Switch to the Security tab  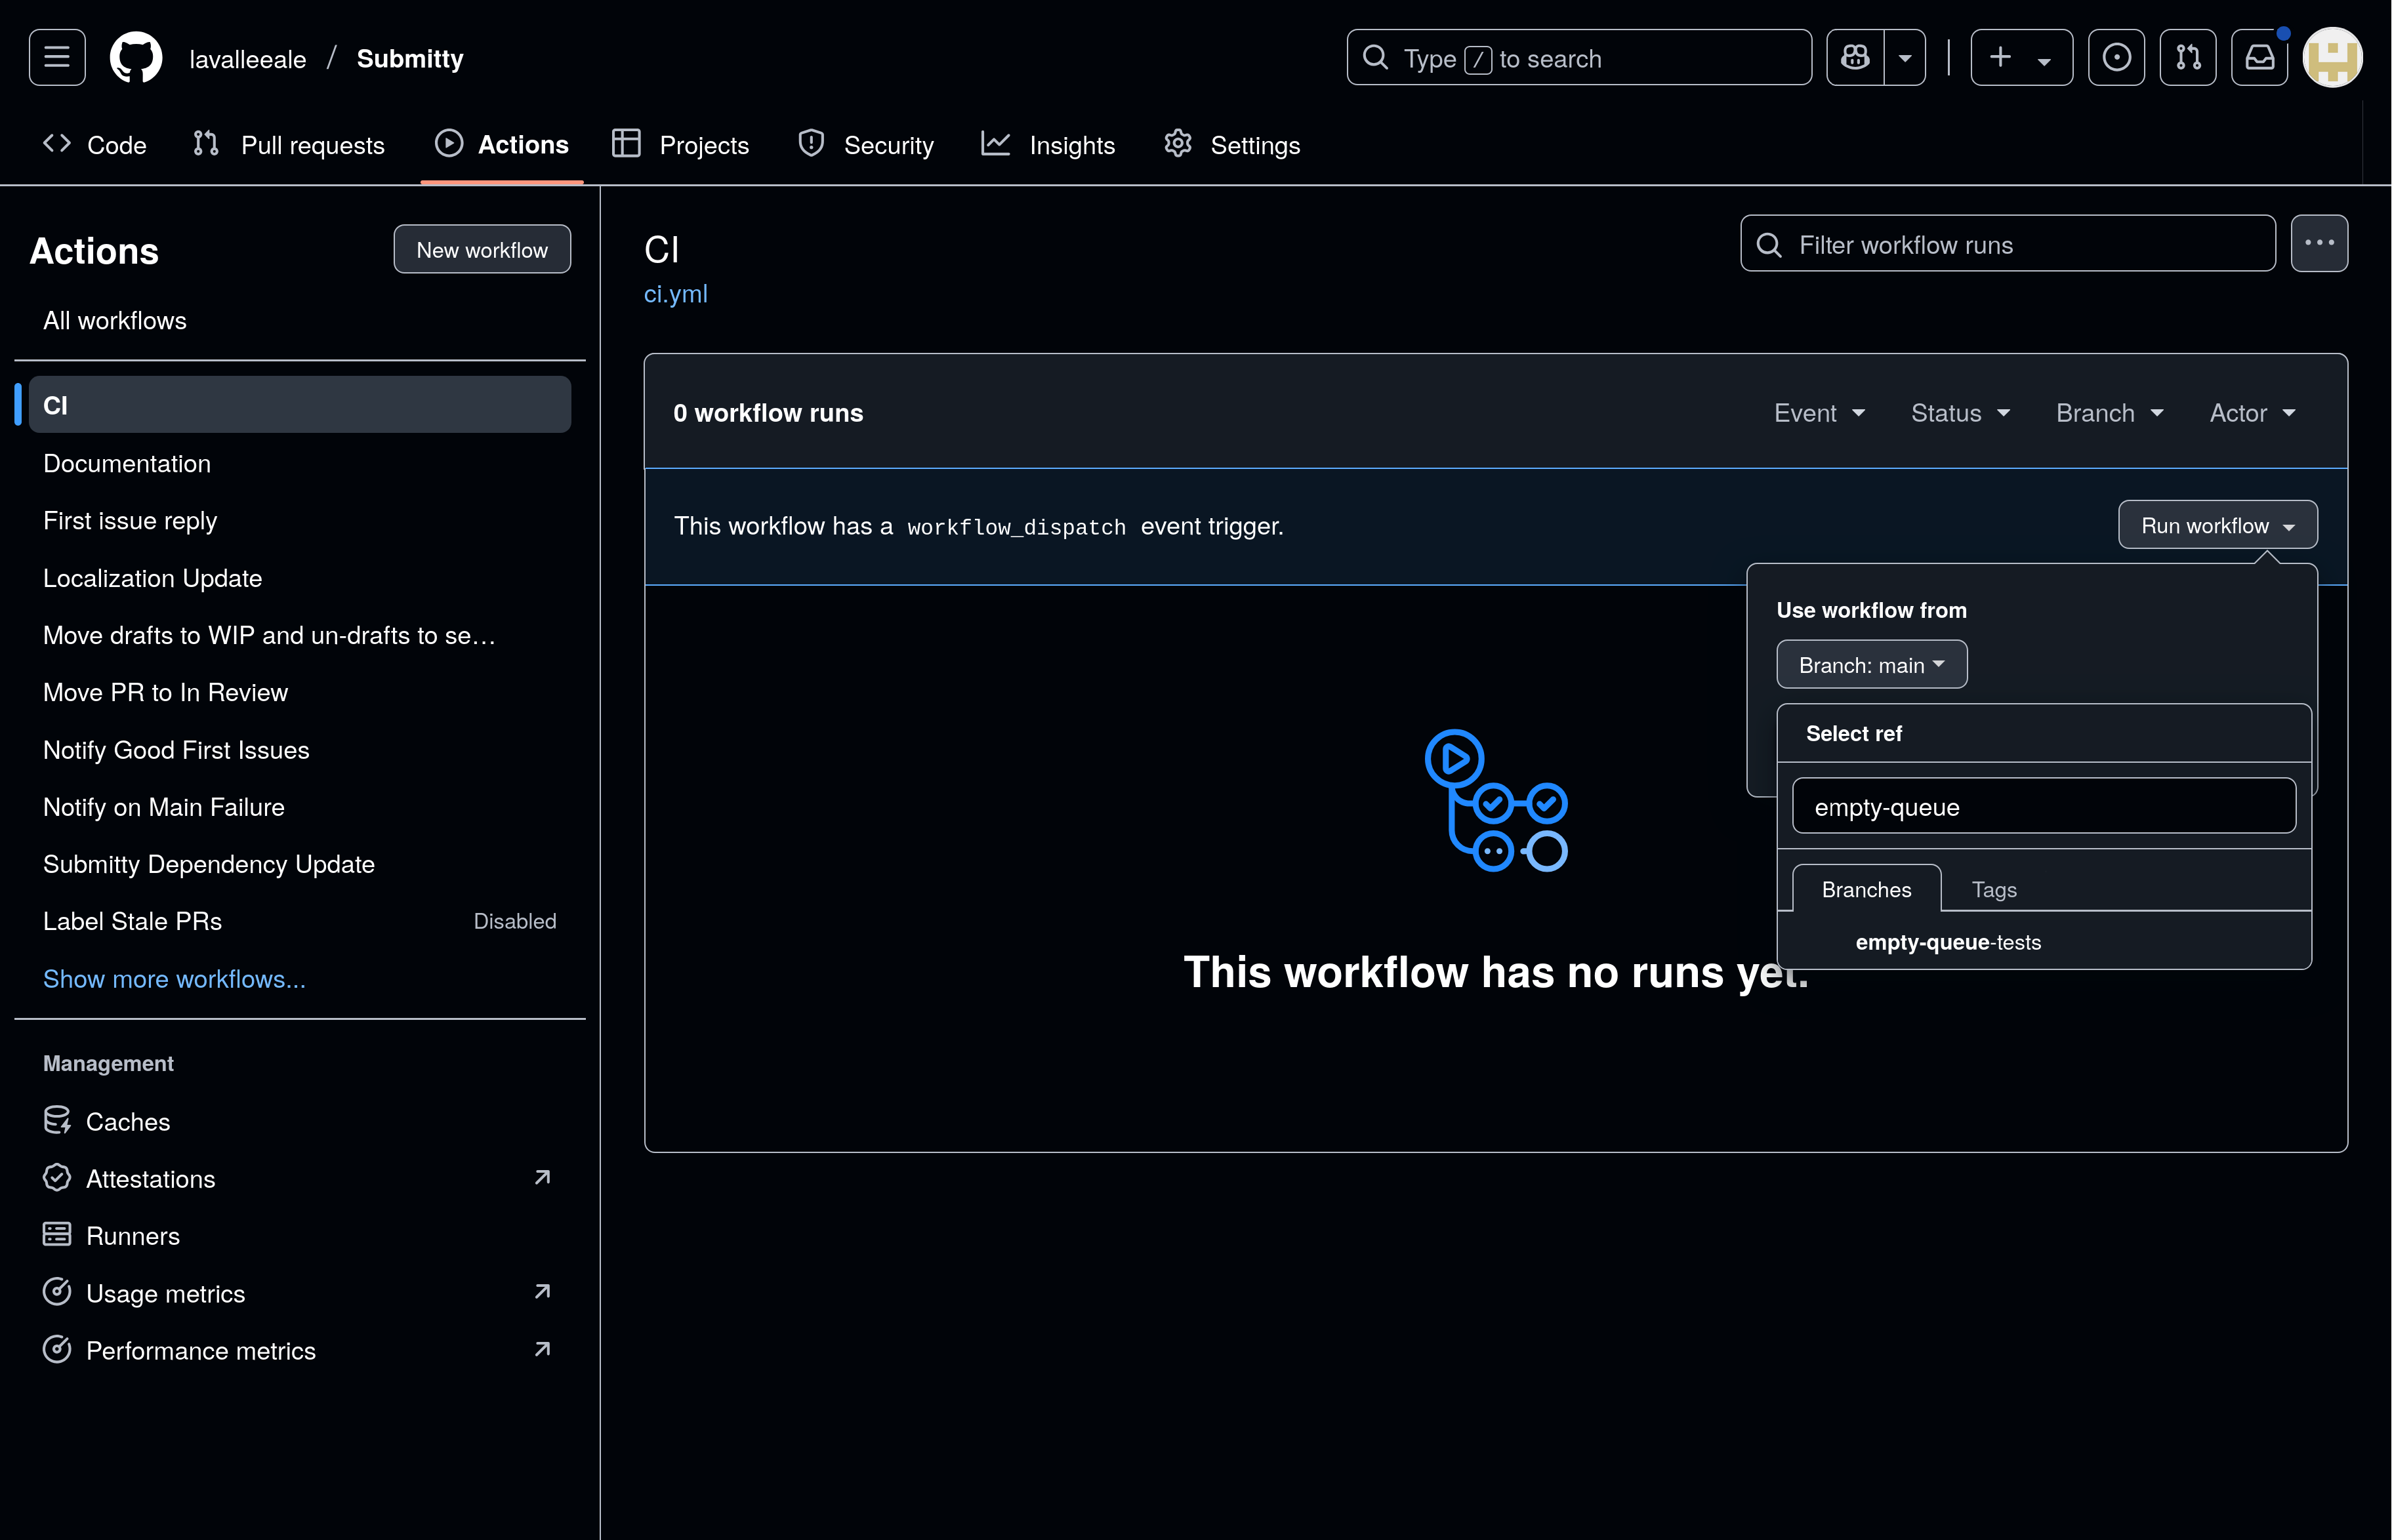click(866, 145)
